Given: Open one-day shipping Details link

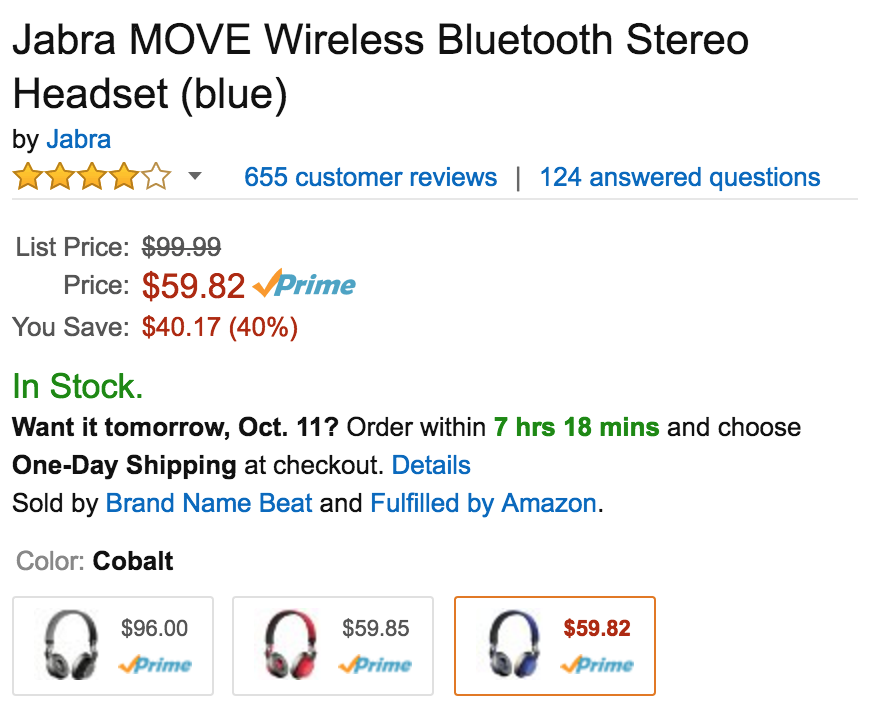Looking at the screenshot, I should pos(431,465).
